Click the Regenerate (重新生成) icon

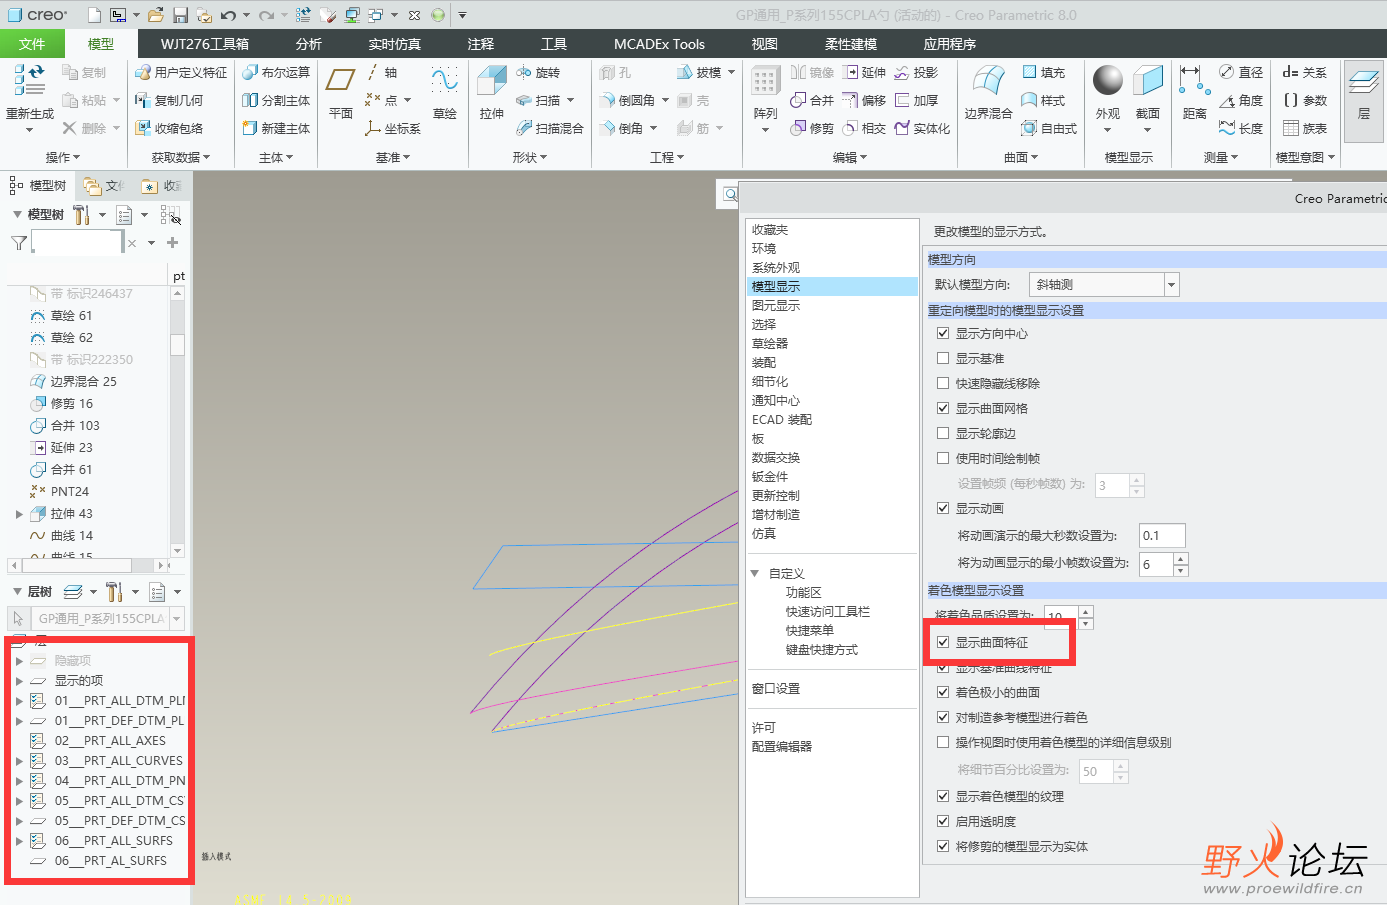pos(29,82)
